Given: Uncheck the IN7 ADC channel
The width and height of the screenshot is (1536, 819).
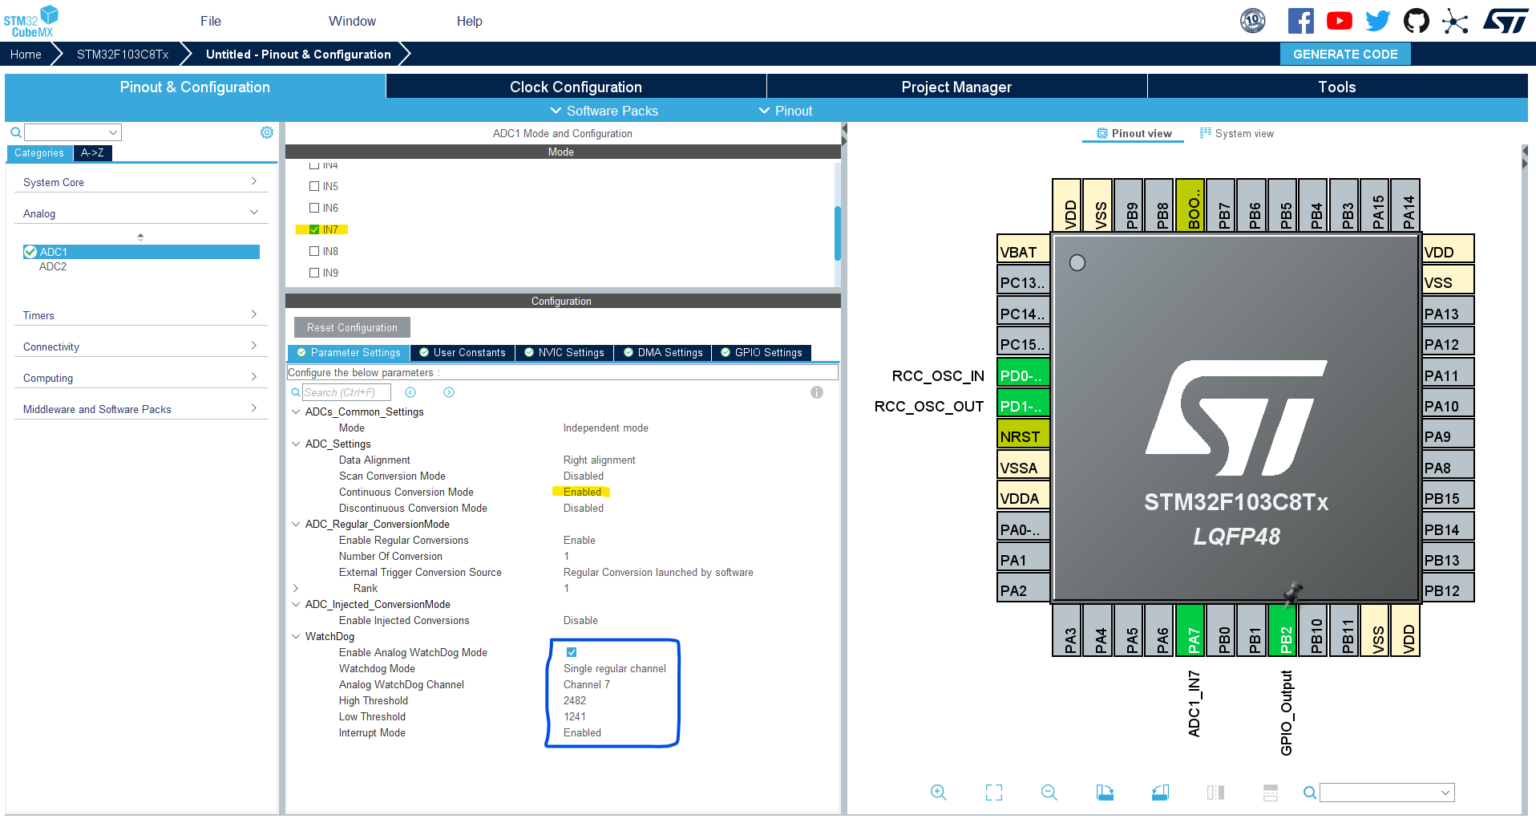Looking at the screenshot, I should [x=314, y=228].
